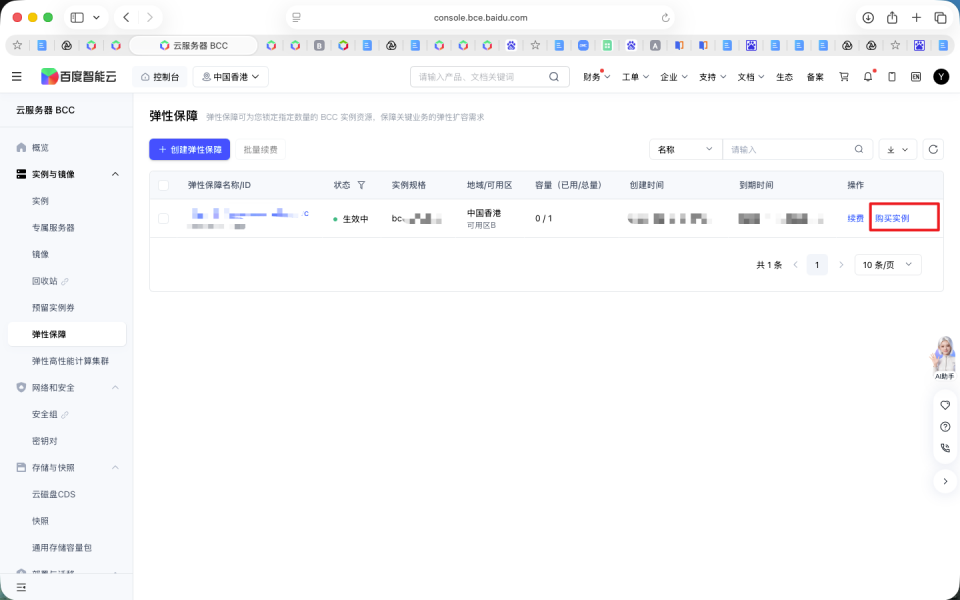Open the 企业 header menu
The width and height of the screenshot is (960, 600).
(x=673, y=77)
